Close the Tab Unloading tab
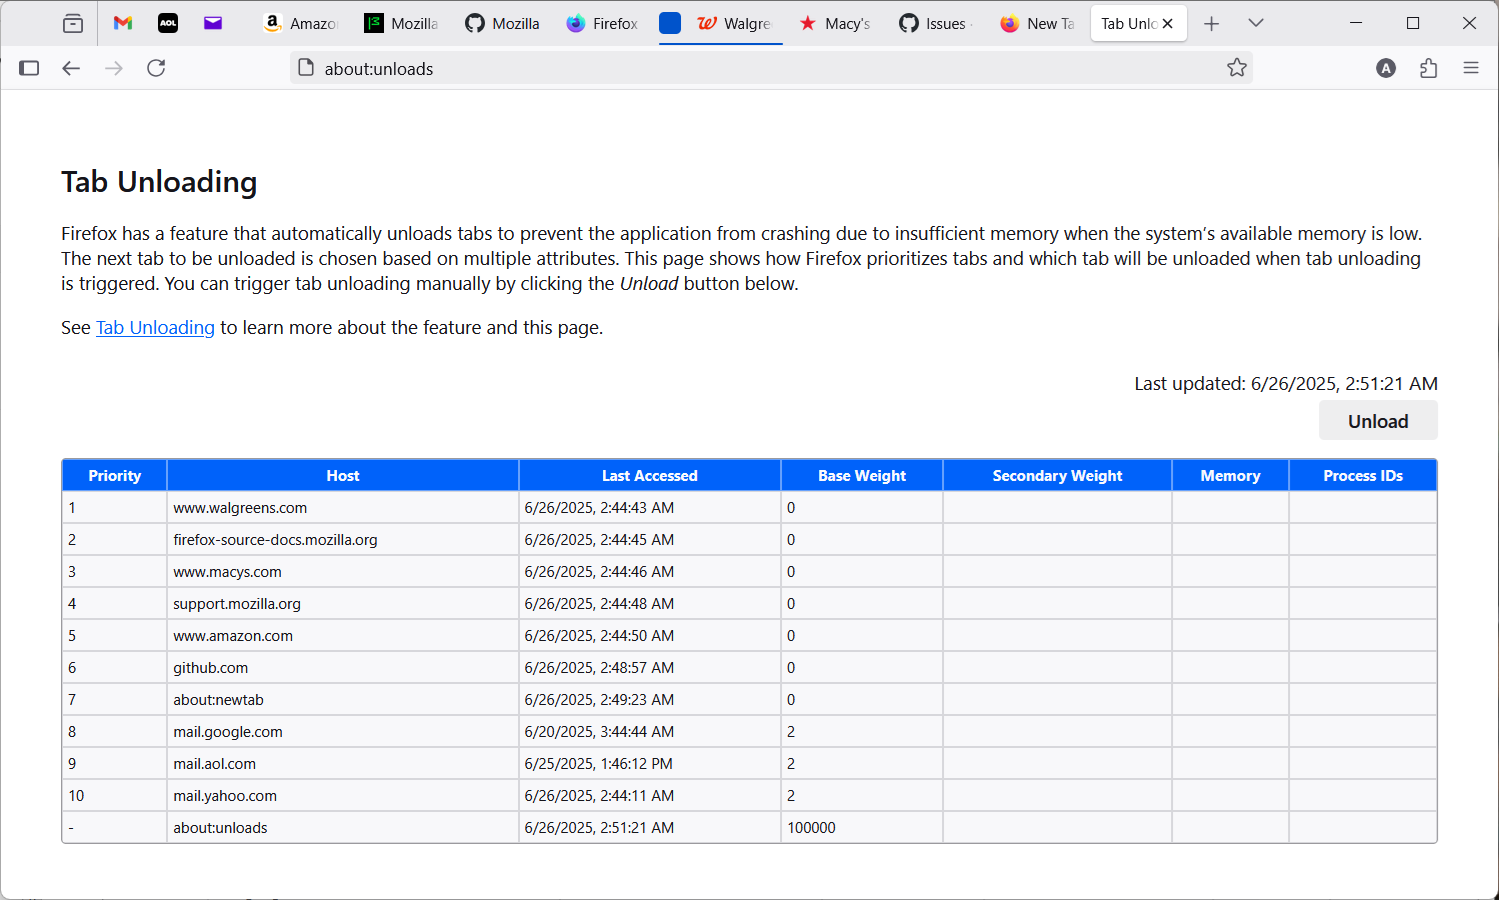This screenshot has height=900, width=1499. 1166,22
